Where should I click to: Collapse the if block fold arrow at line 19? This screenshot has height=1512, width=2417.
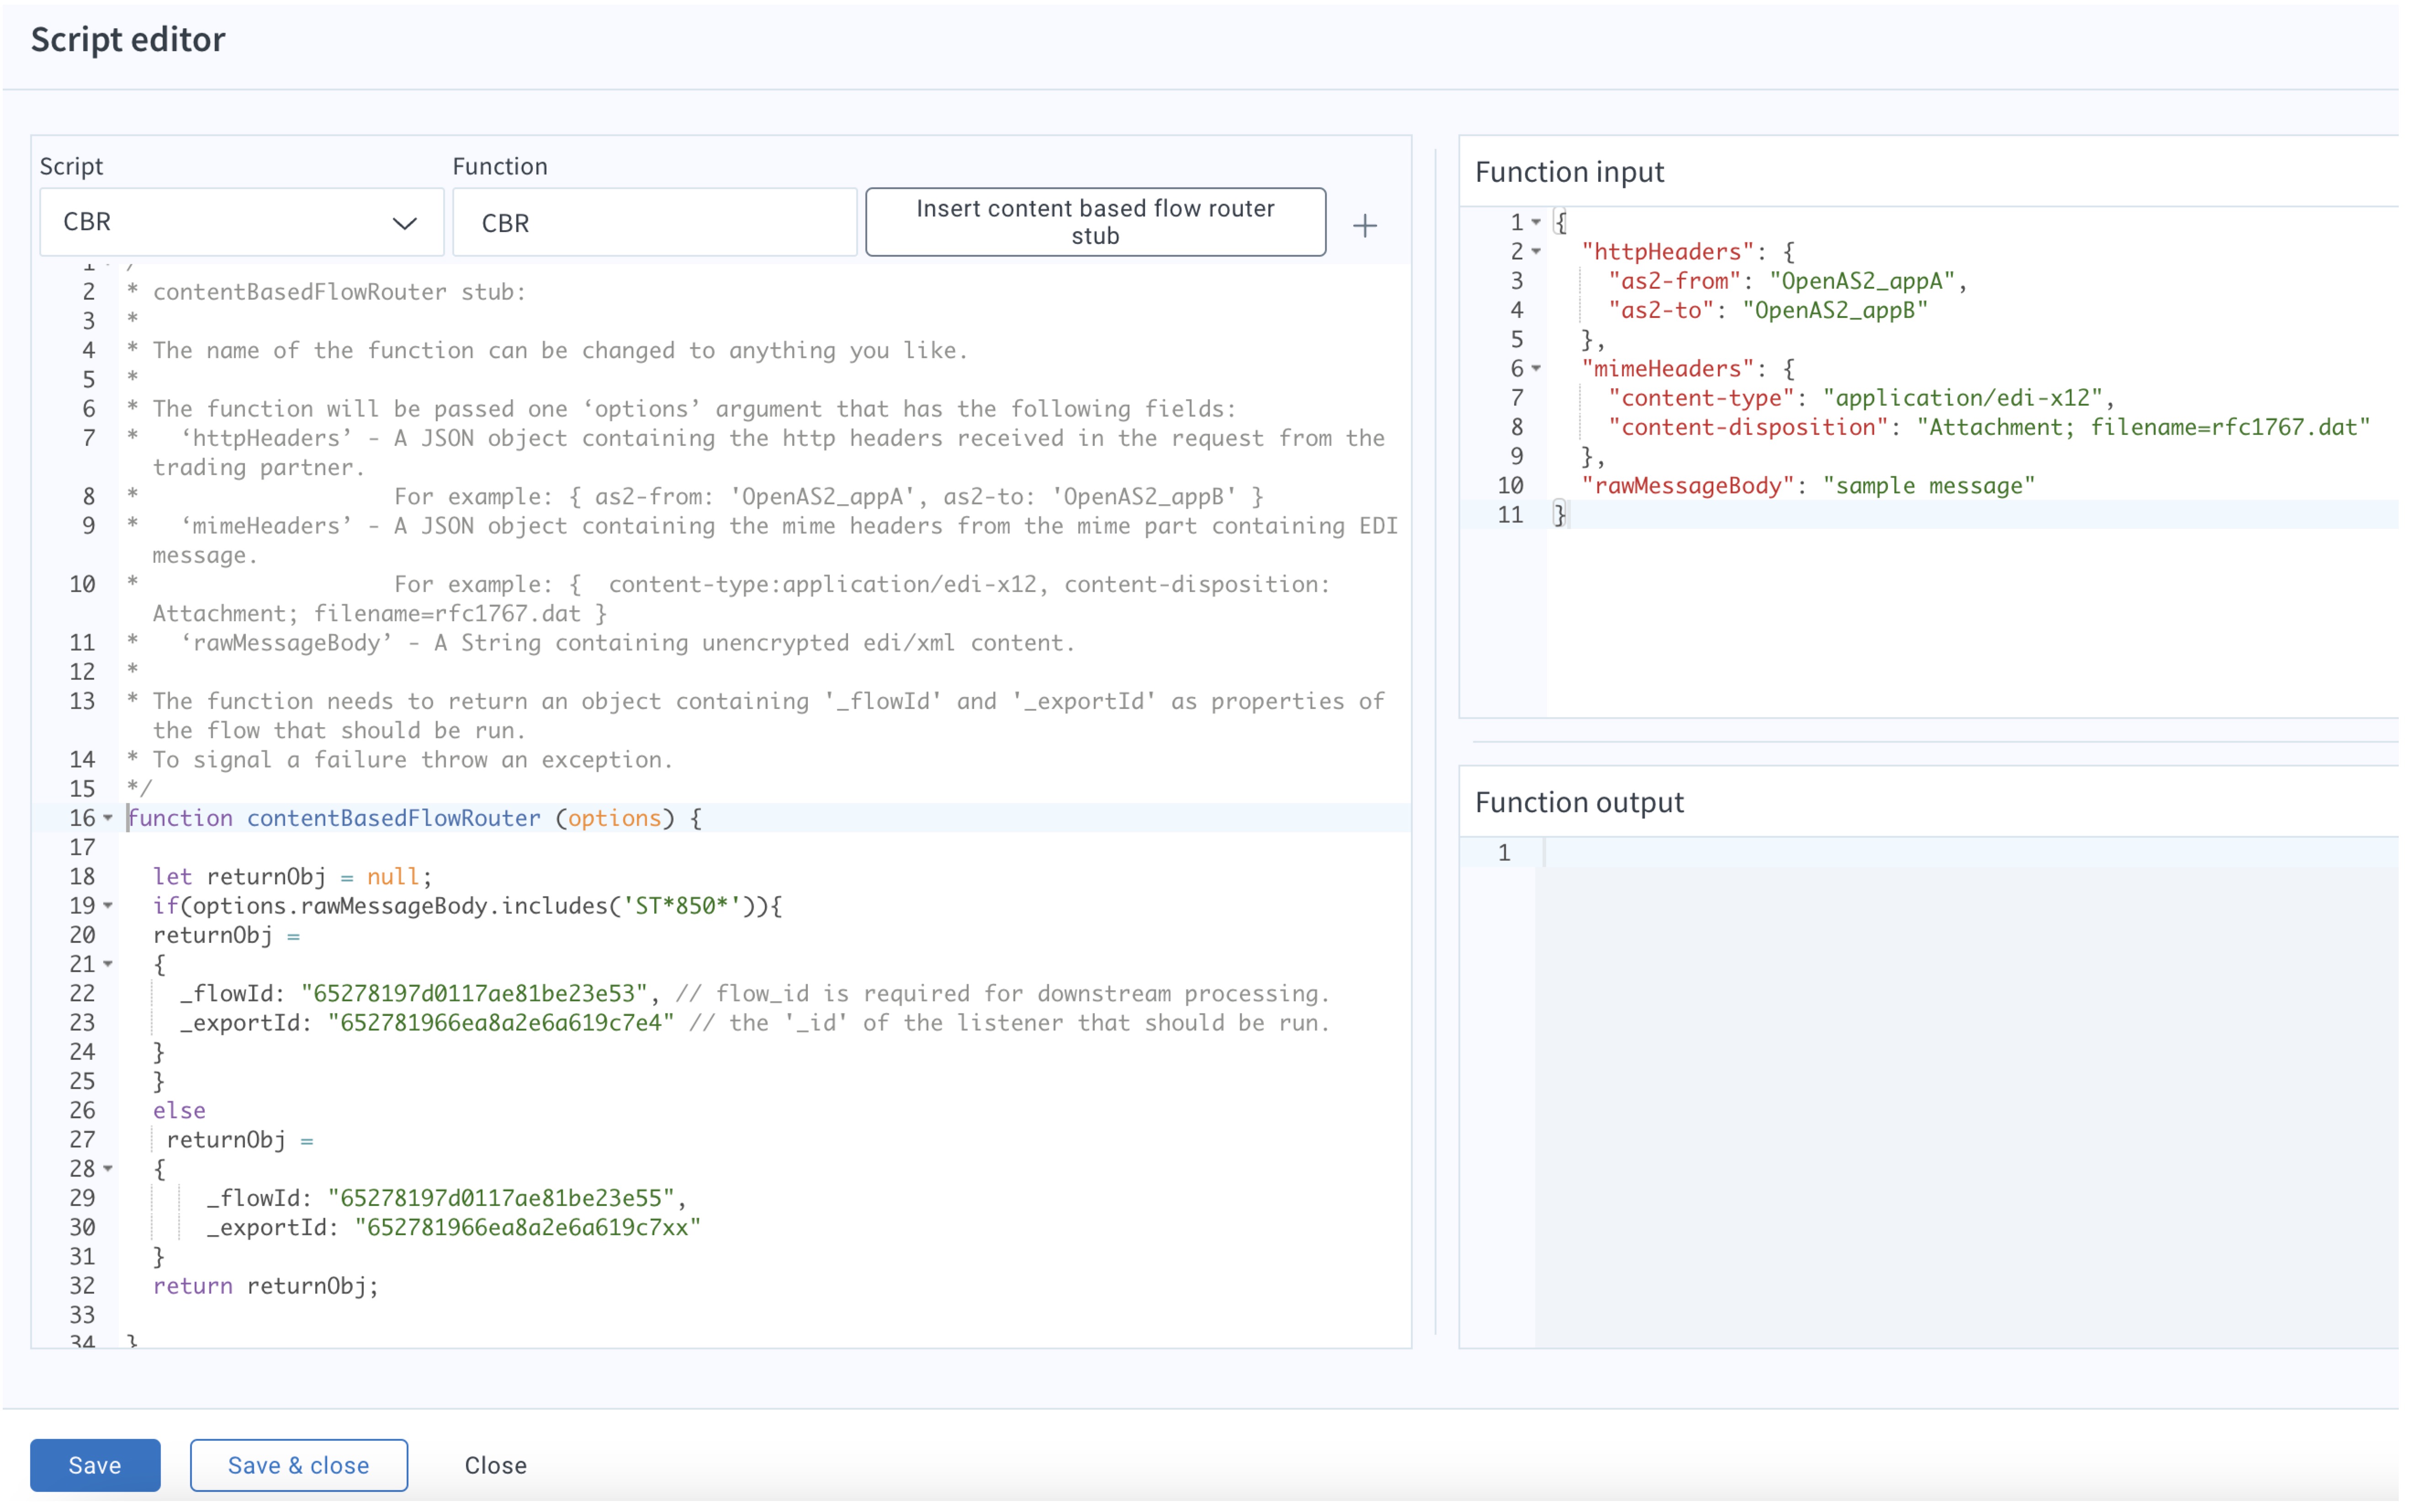click(108, 905)
